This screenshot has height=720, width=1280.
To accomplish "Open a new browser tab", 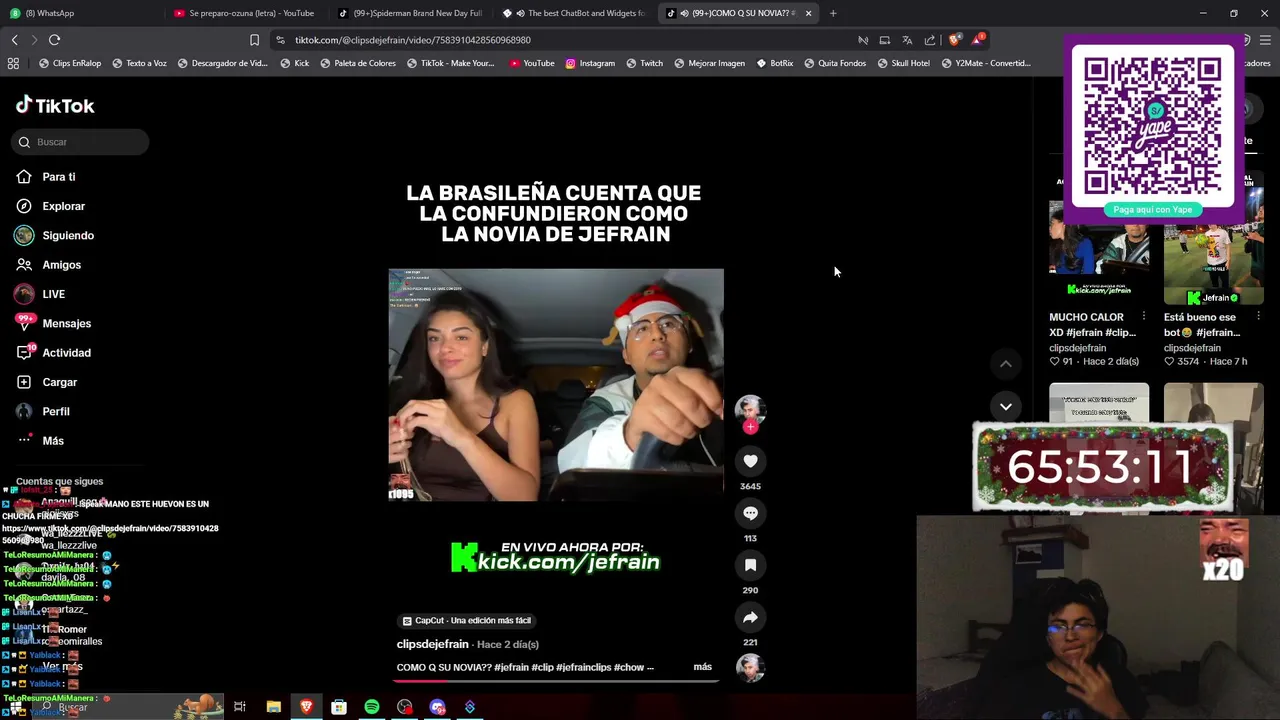I will [x=833, y=13].
